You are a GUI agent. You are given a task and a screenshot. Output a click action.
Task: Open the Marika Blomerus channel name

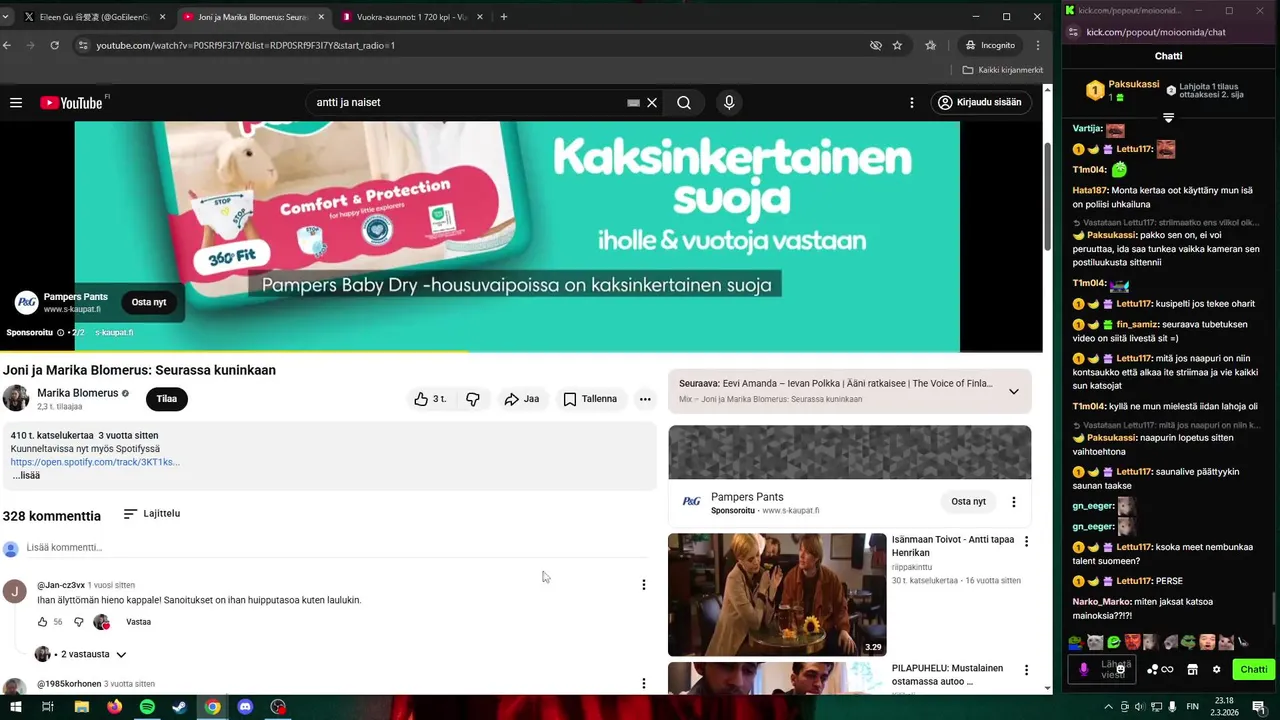77,393
